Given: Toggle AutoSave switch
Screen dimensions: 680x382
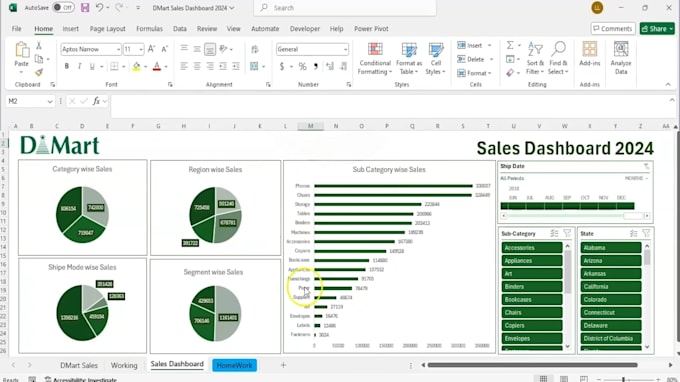Looking at the screenshot, I should point(63,8).
